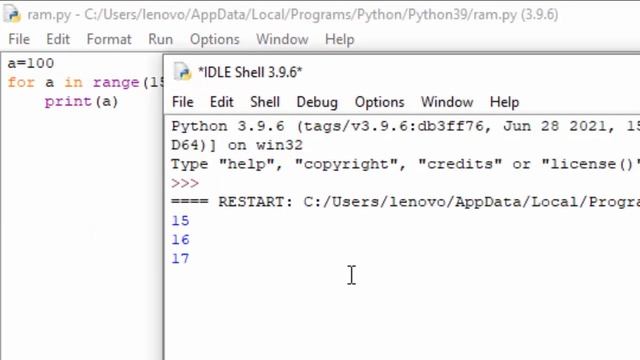
Task: Open the Format menu in ram.py editor
Action: tap(109, 39)
